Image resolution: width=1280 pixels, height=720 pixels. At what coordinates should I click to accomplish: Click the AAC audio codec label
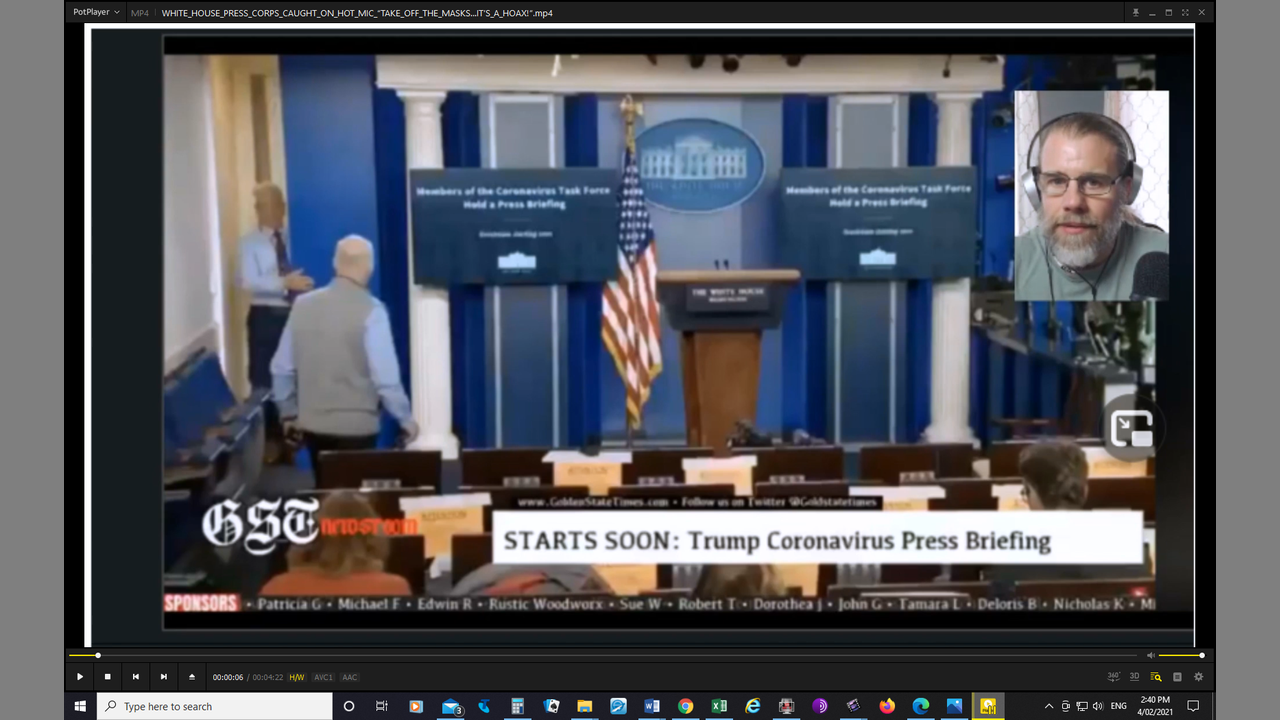[x=350, y=677]
